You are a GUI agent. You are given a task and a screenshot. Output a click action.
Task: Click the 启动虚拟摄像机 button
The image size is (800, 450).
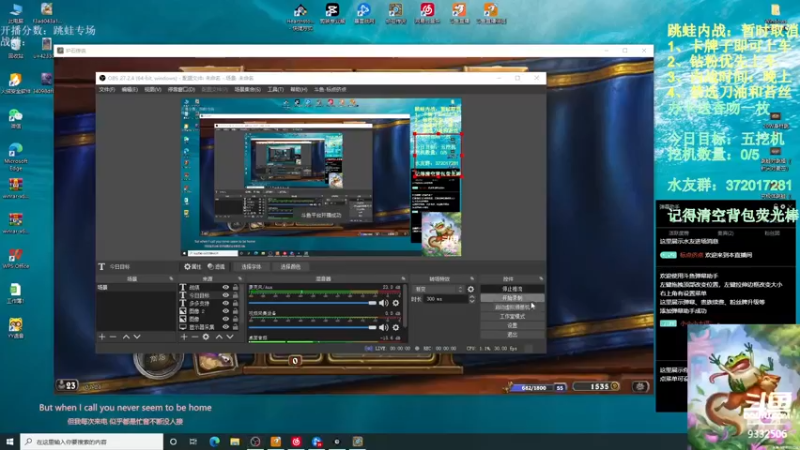click(x=512, y=307)
